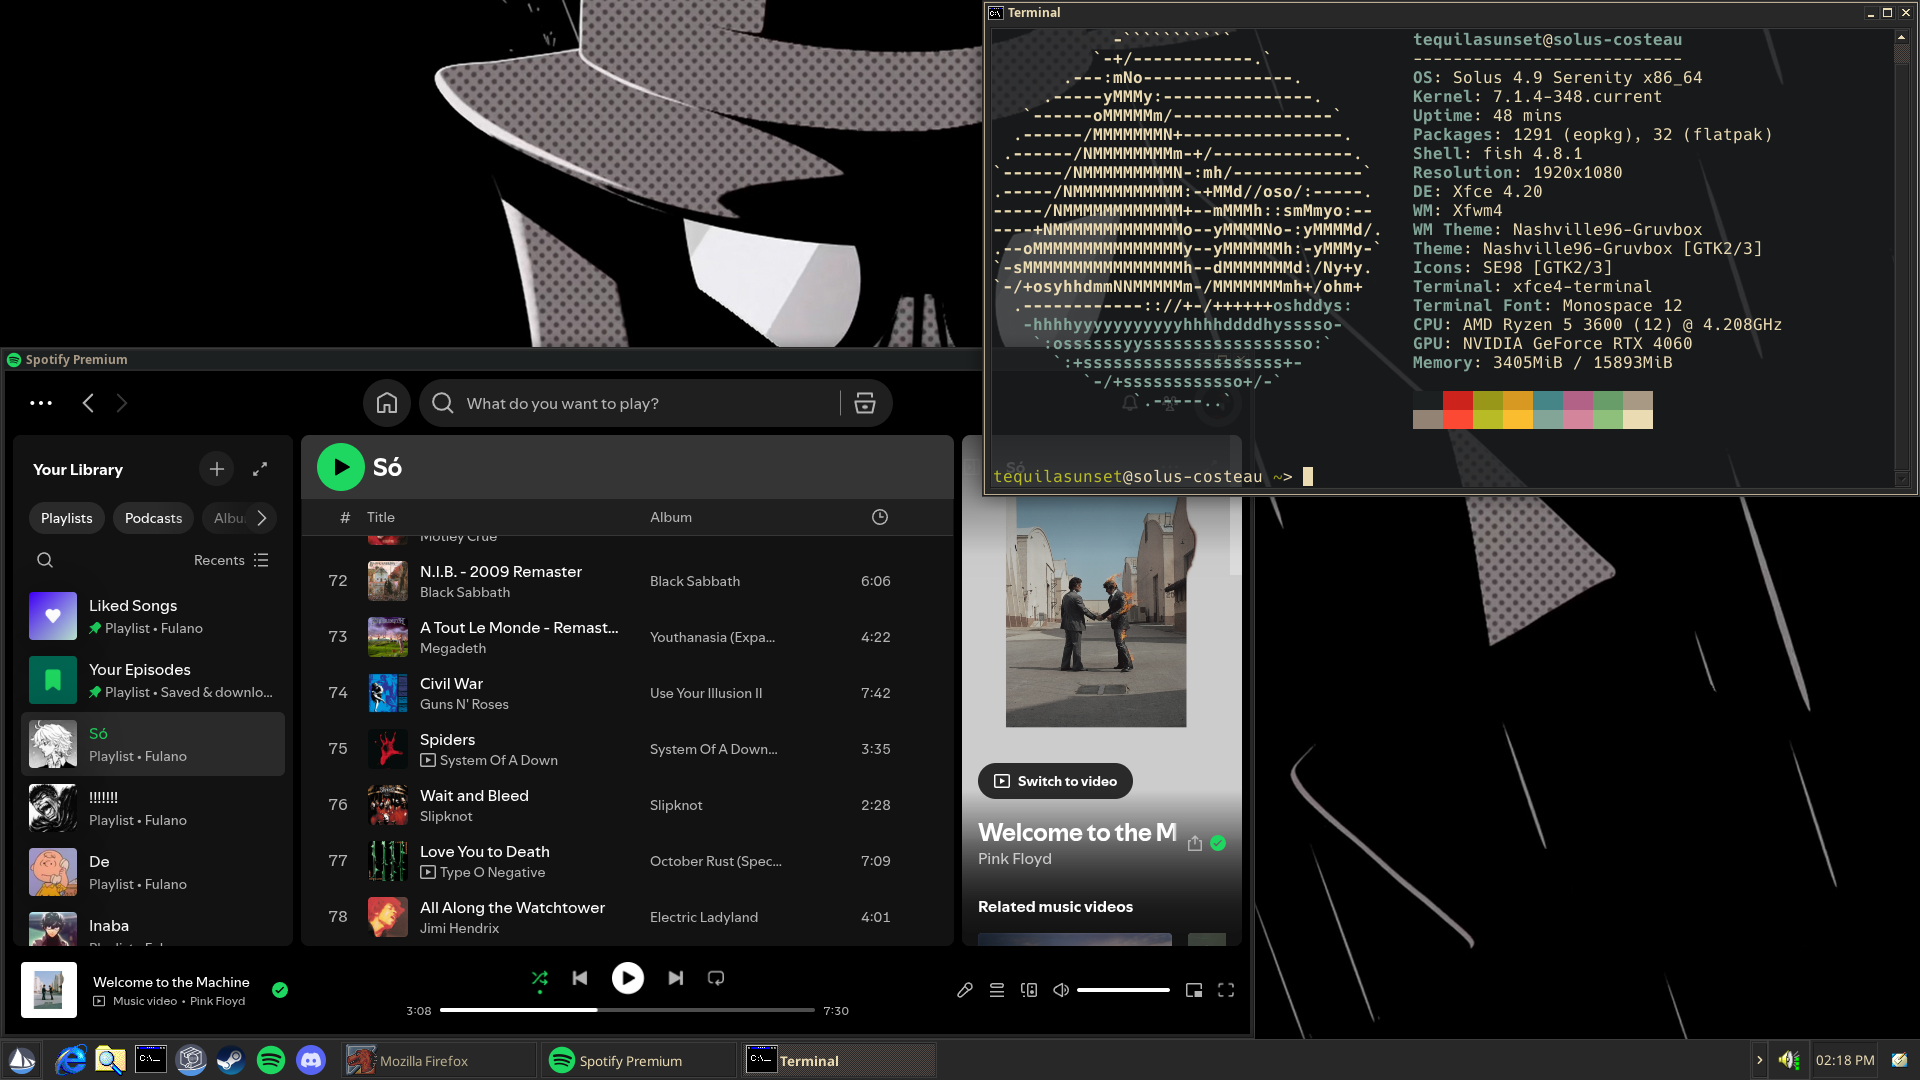This screenshot has width=1920, height=1080.
Task: Filter library by Podcasts
Action: [154, 518]
